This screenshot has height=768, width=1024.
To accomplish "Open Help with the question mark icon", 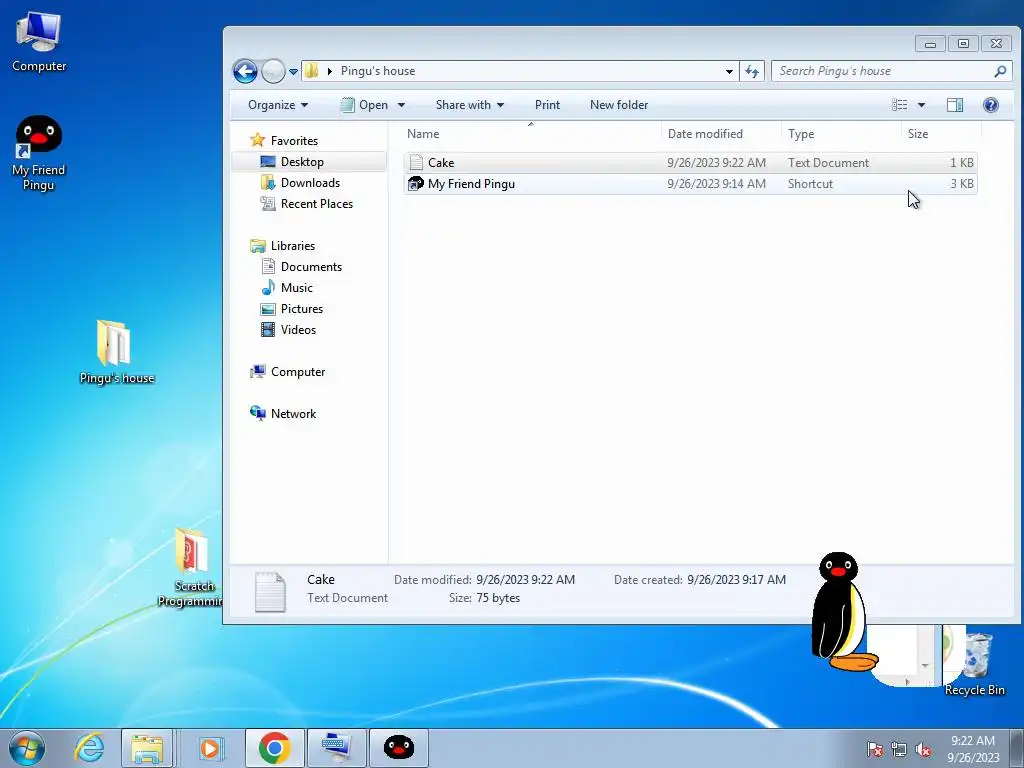I will pyautogui.click(x=991, y=105).
